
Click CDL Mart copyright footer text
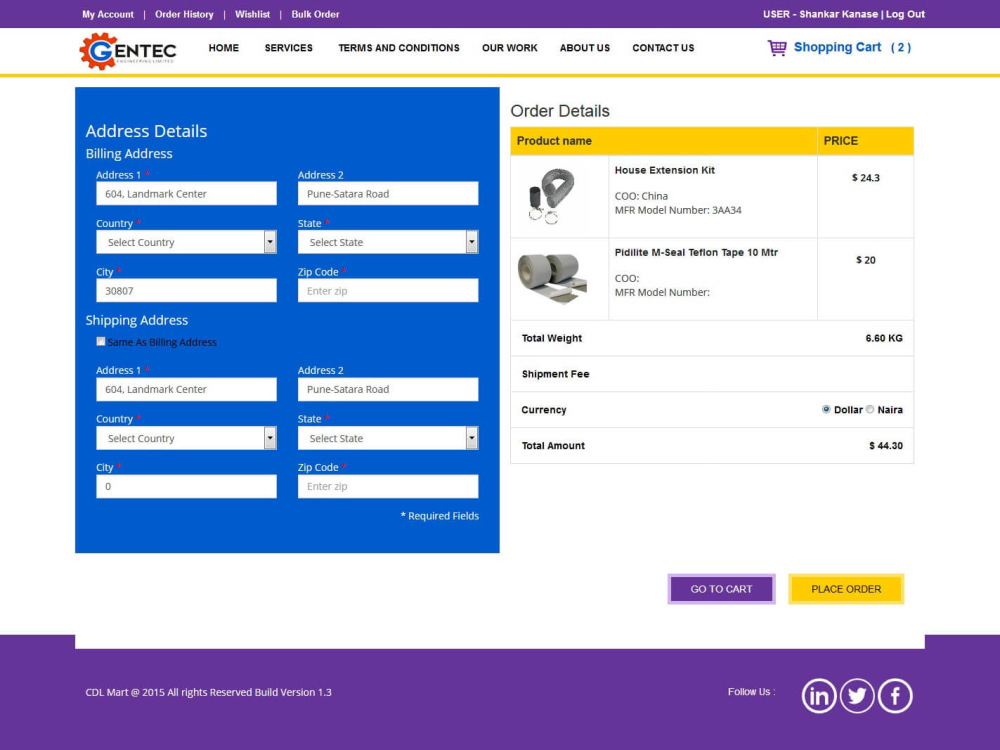209,692
